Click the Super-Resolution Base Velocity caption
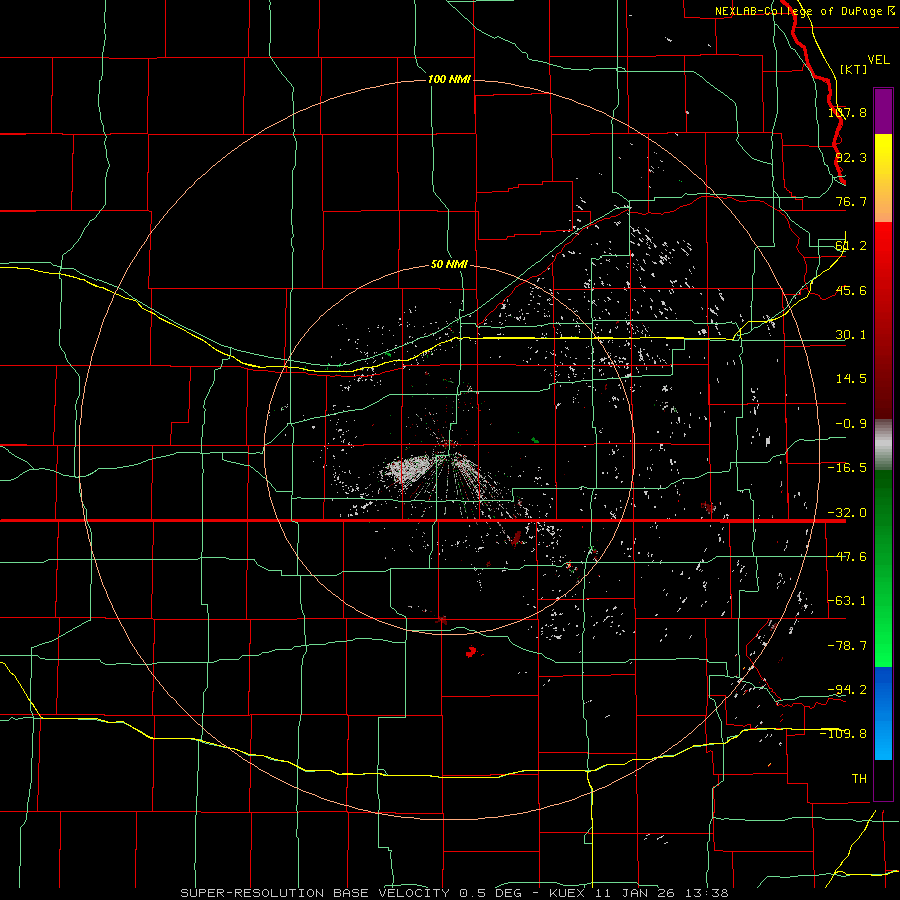900x900 pixels. [454, 893]
